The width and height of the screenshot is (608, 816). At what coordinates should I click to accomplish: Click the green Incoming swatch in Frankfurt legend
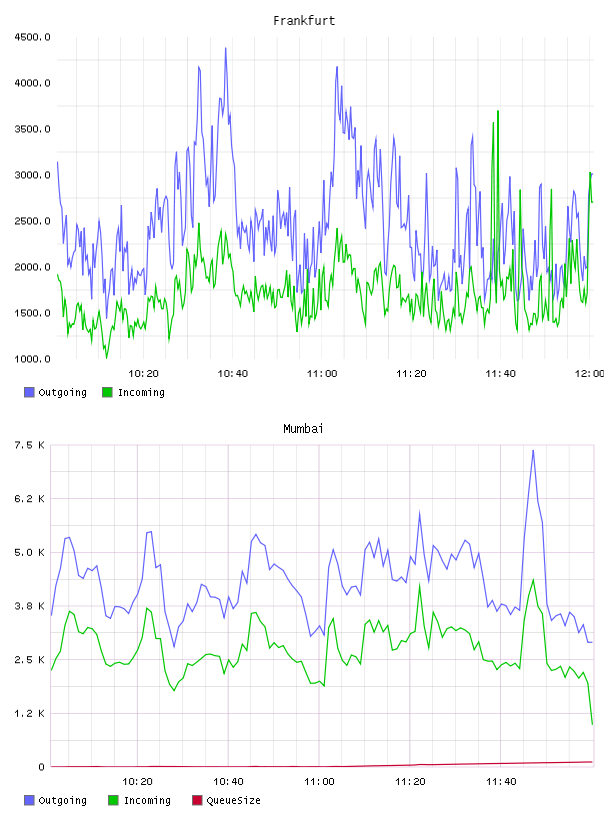(x=107, y=392)
